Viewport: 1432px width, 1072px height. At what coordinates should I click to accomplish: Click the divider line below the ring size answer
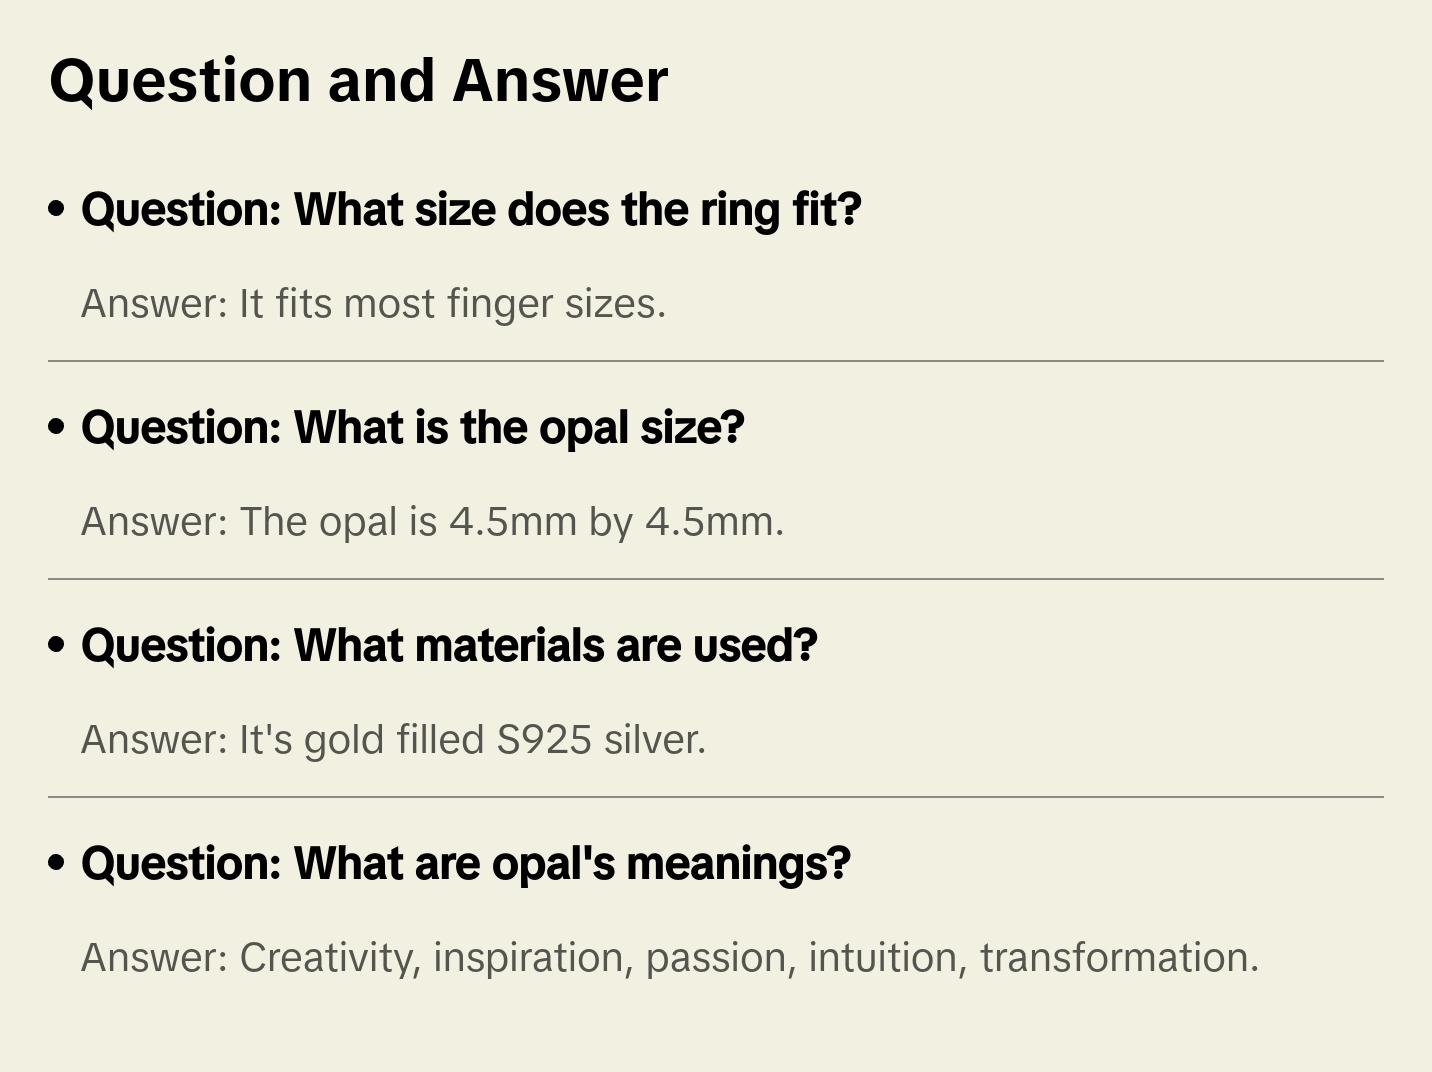716,361
